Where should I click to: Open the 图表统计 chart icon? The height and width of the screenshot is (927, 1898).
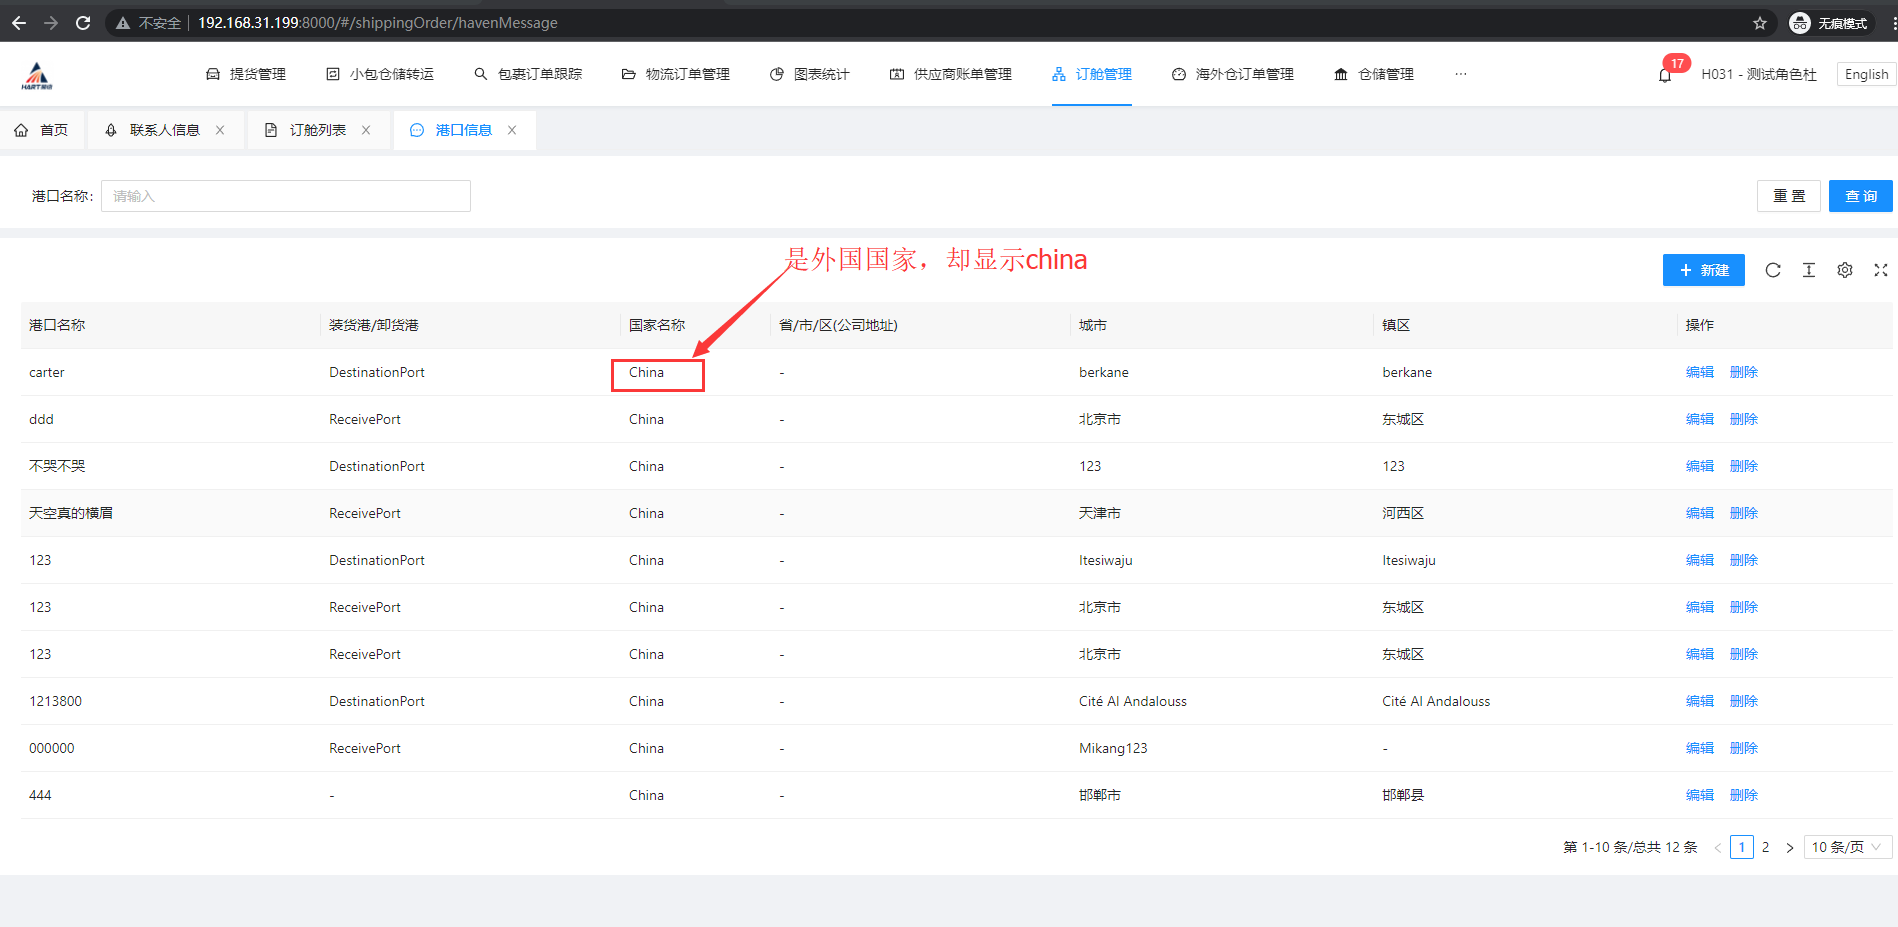(x=777, y=73)
